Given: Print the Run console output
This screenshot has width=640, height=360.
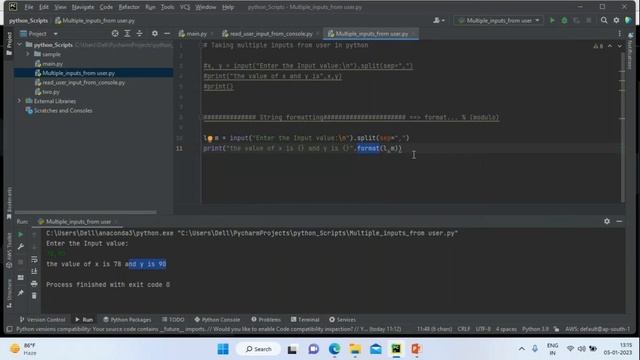Looking at the screenshot, I should point(34,283).
